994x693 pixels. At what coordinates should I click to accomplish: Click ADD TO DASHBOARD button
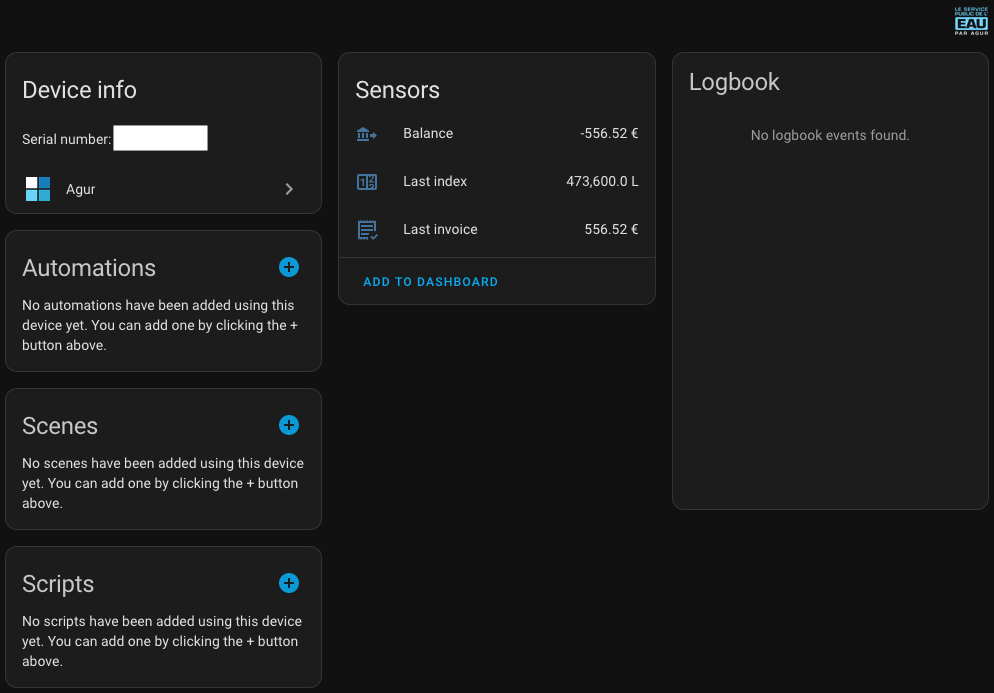tap(430, 282)
